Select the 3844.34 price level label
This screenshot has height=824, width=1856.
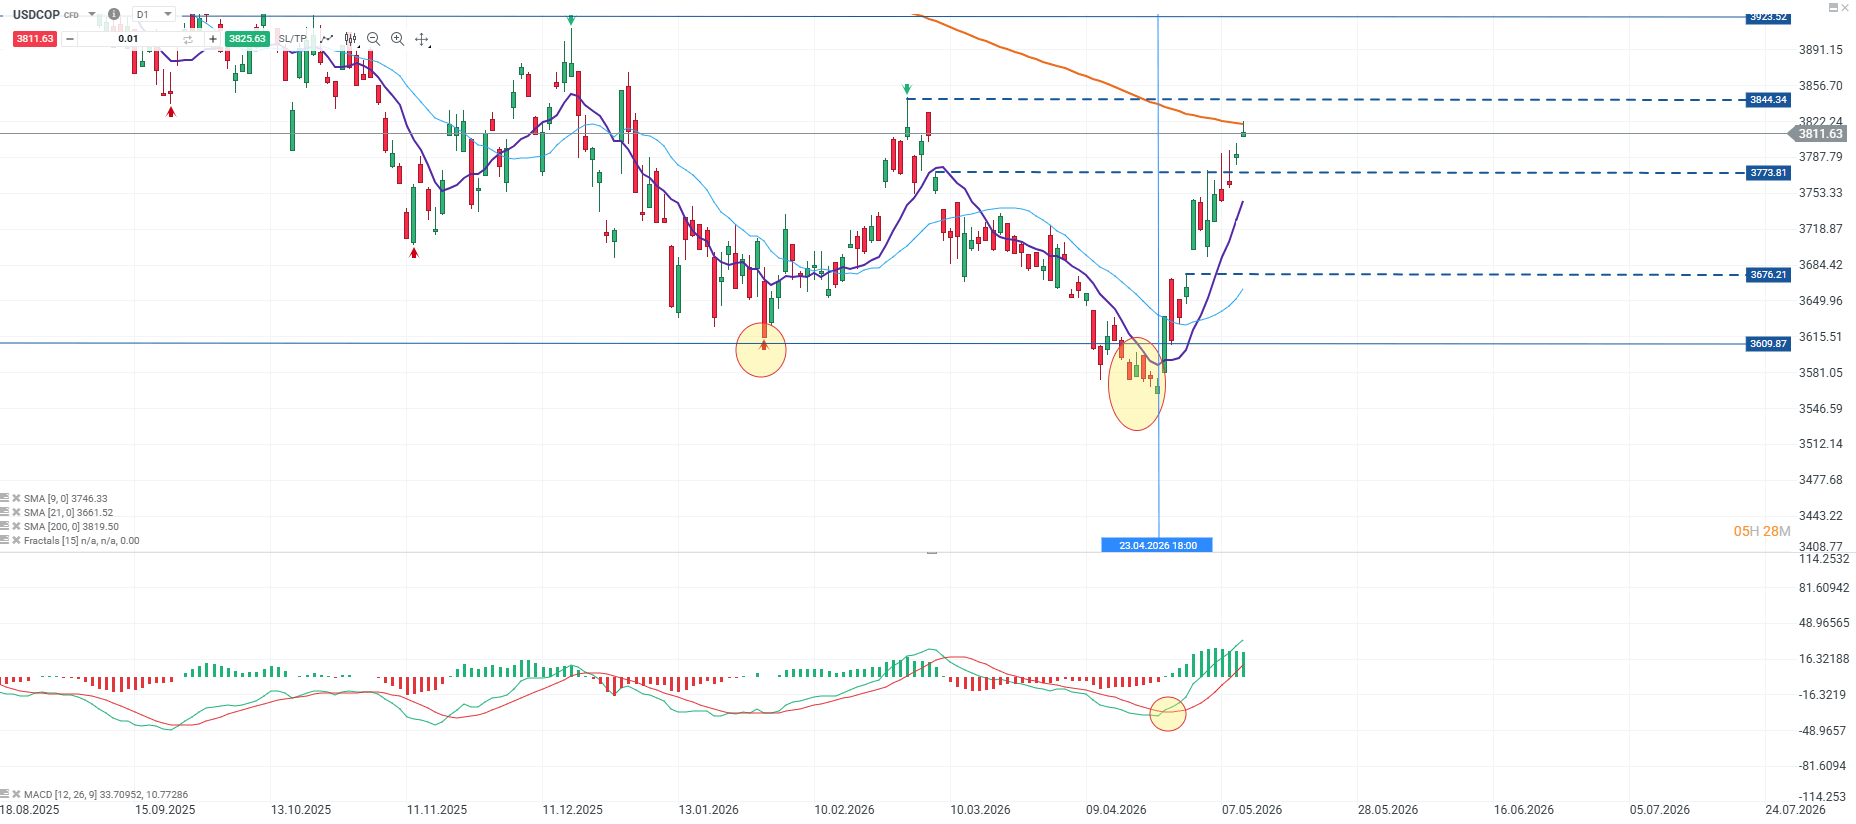tap(1768, 99)
